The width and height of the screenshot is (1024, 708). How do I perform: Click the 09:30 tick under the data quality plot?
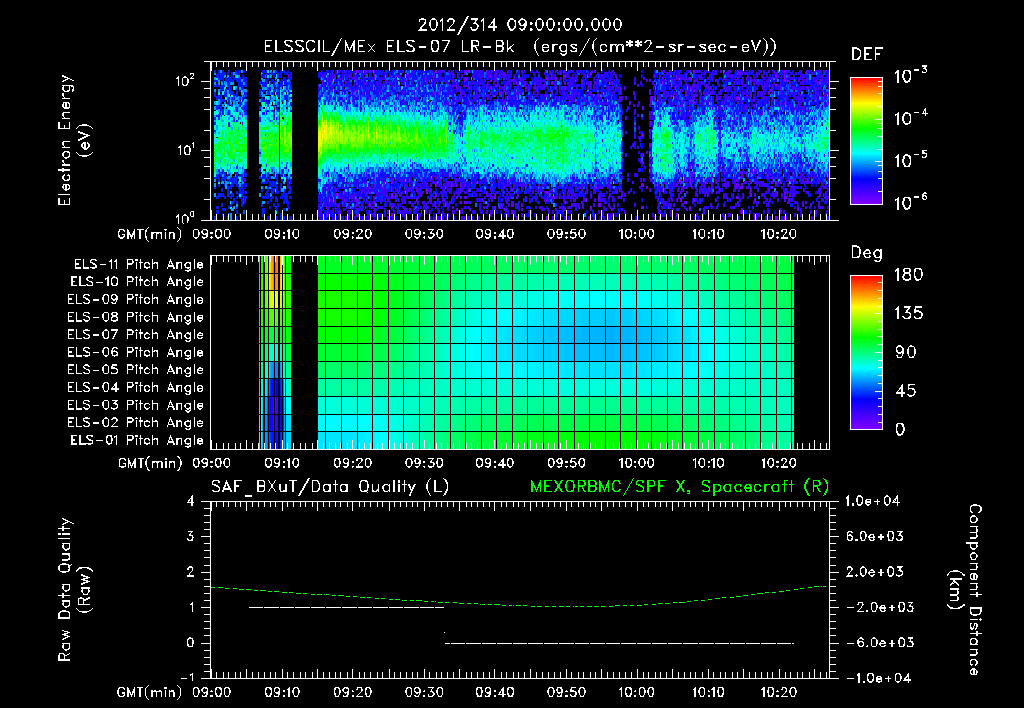(x=424, y=692)
